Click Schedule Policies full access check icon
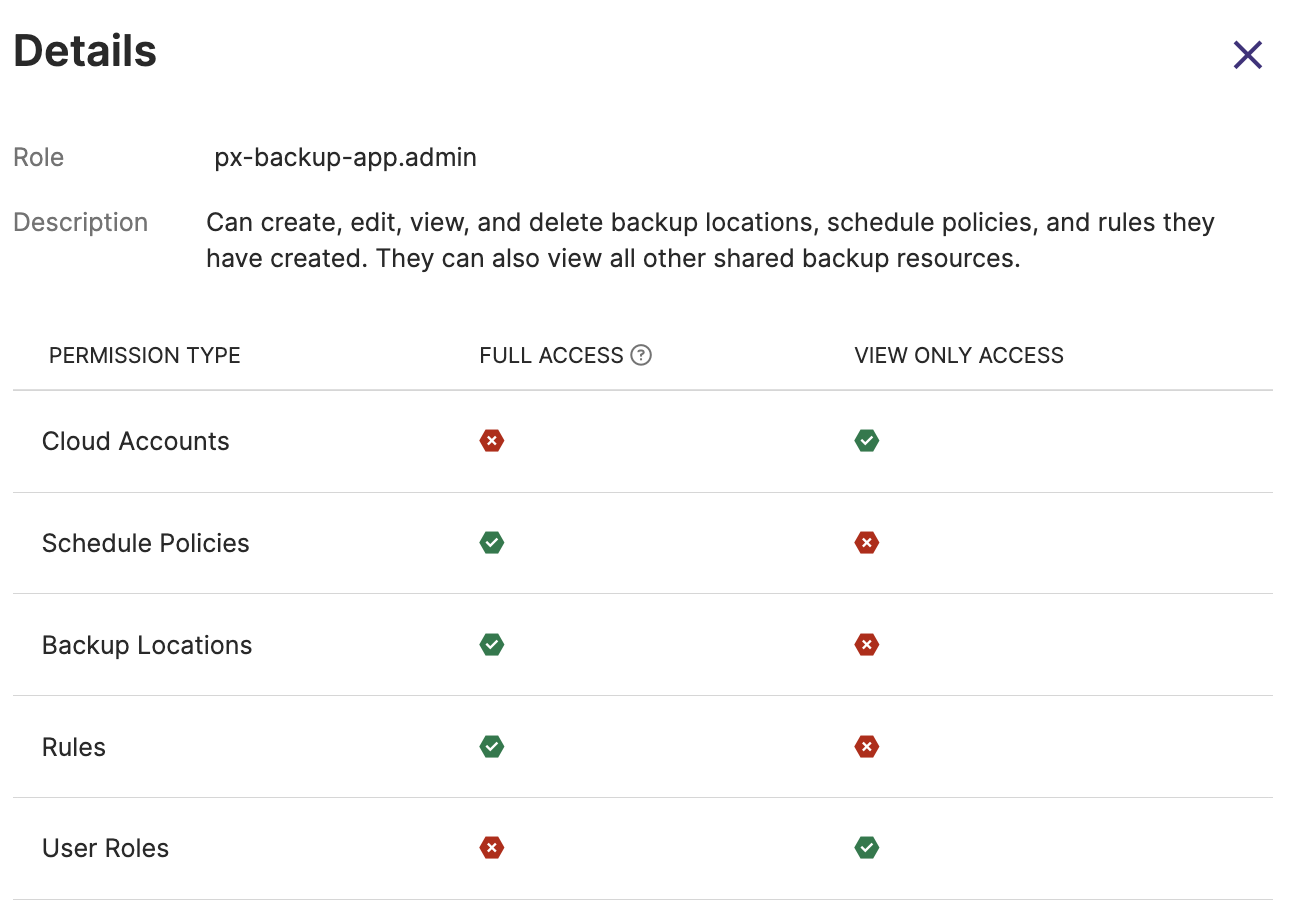The image size is (1298, 920). (491, 543)
